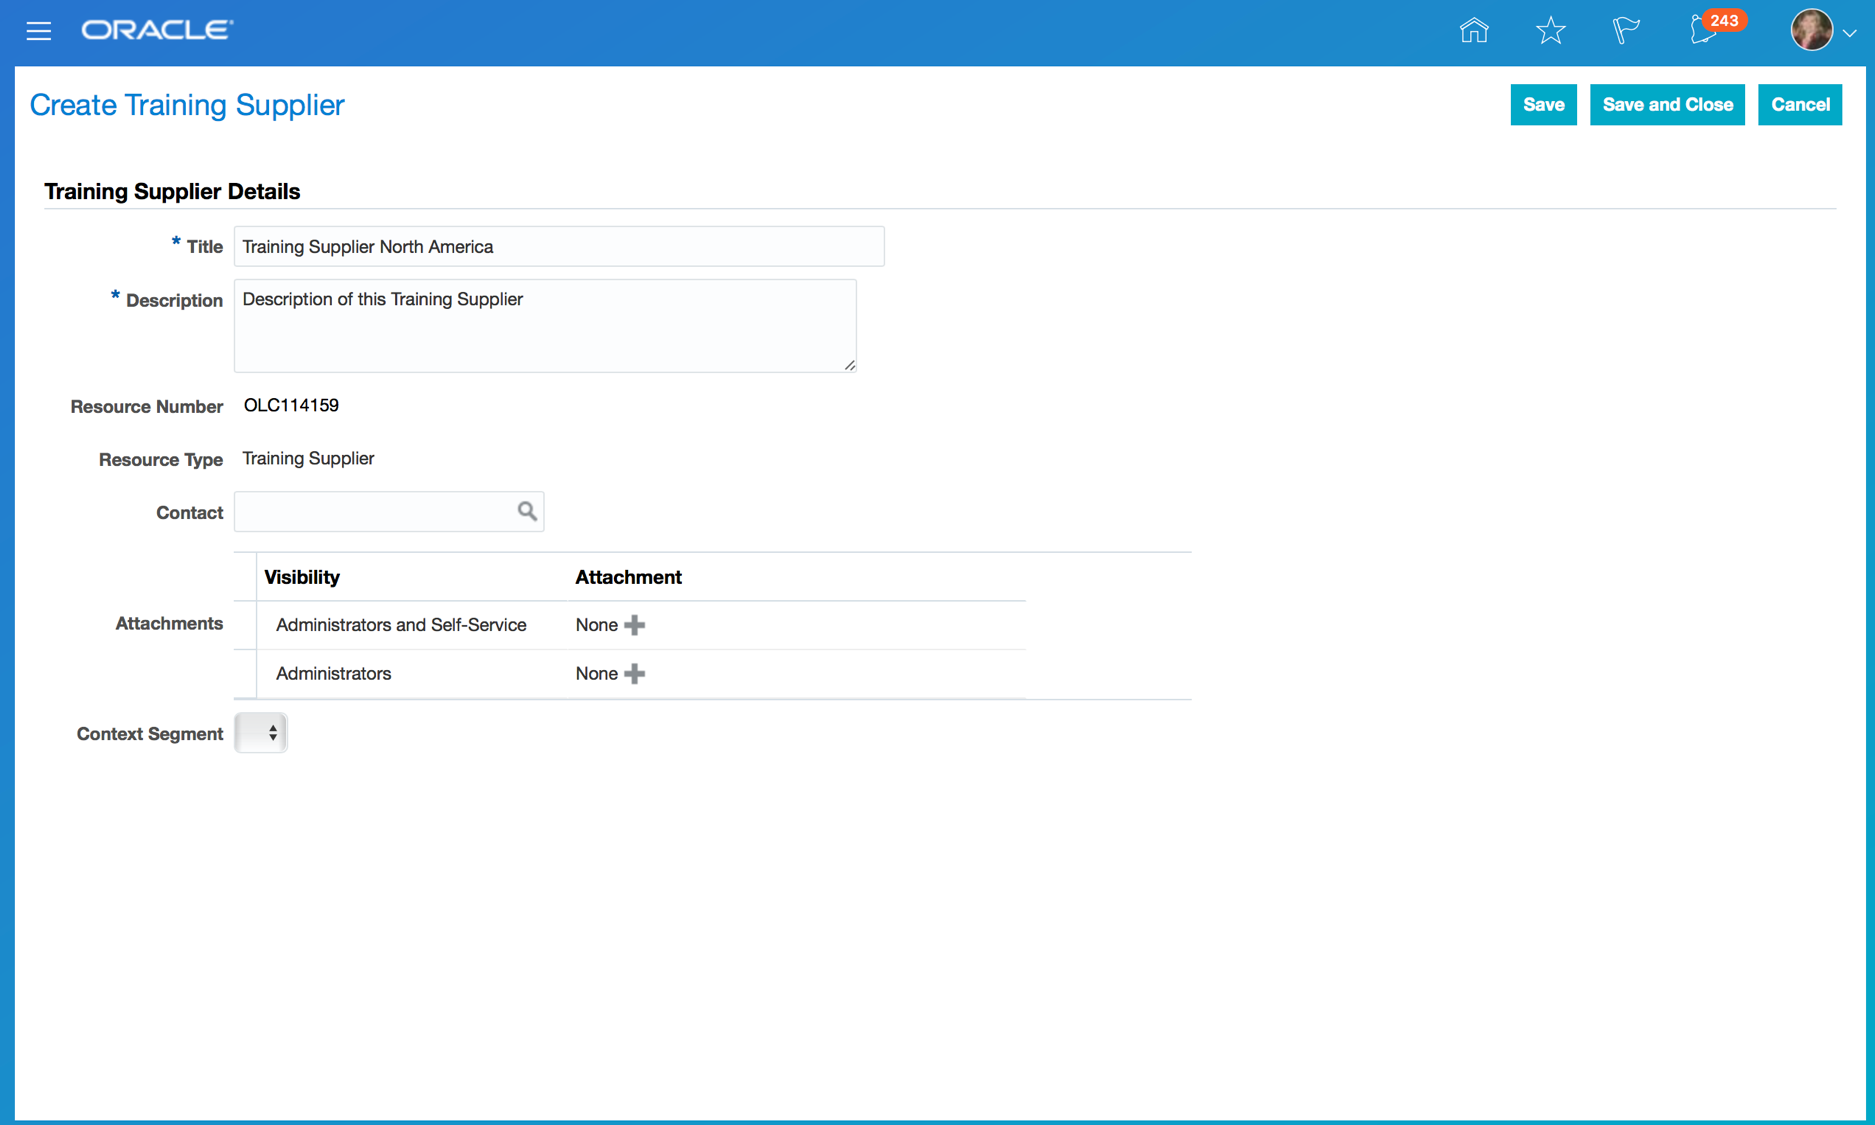This screenshot has width=1875, height=1125.
Task: Grab the Description resize handle
Action: pyautogui.click(x=850, y=365)
